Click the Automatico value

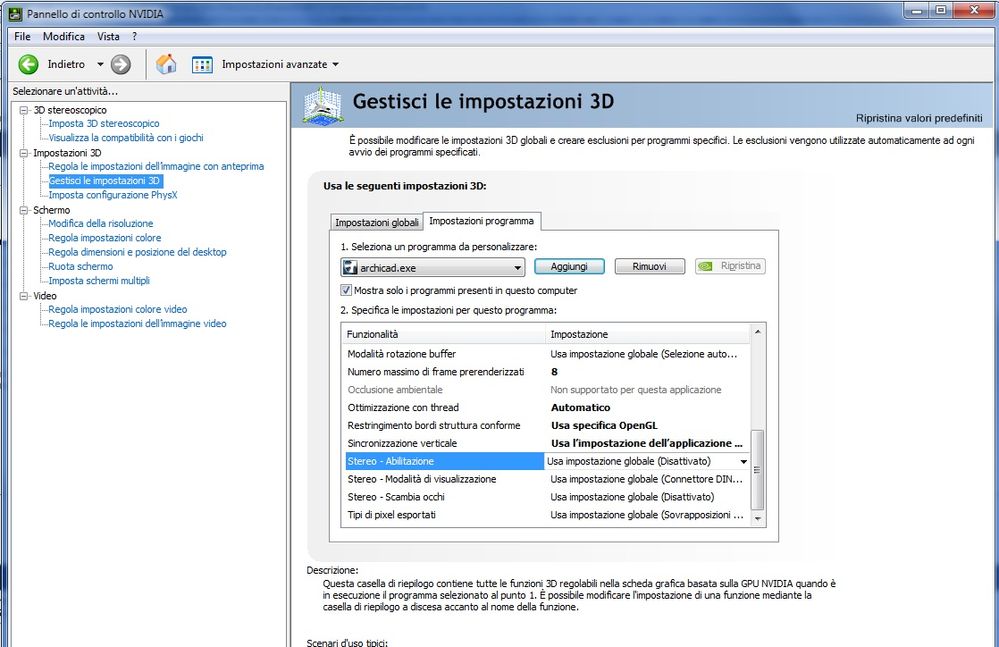580,408
